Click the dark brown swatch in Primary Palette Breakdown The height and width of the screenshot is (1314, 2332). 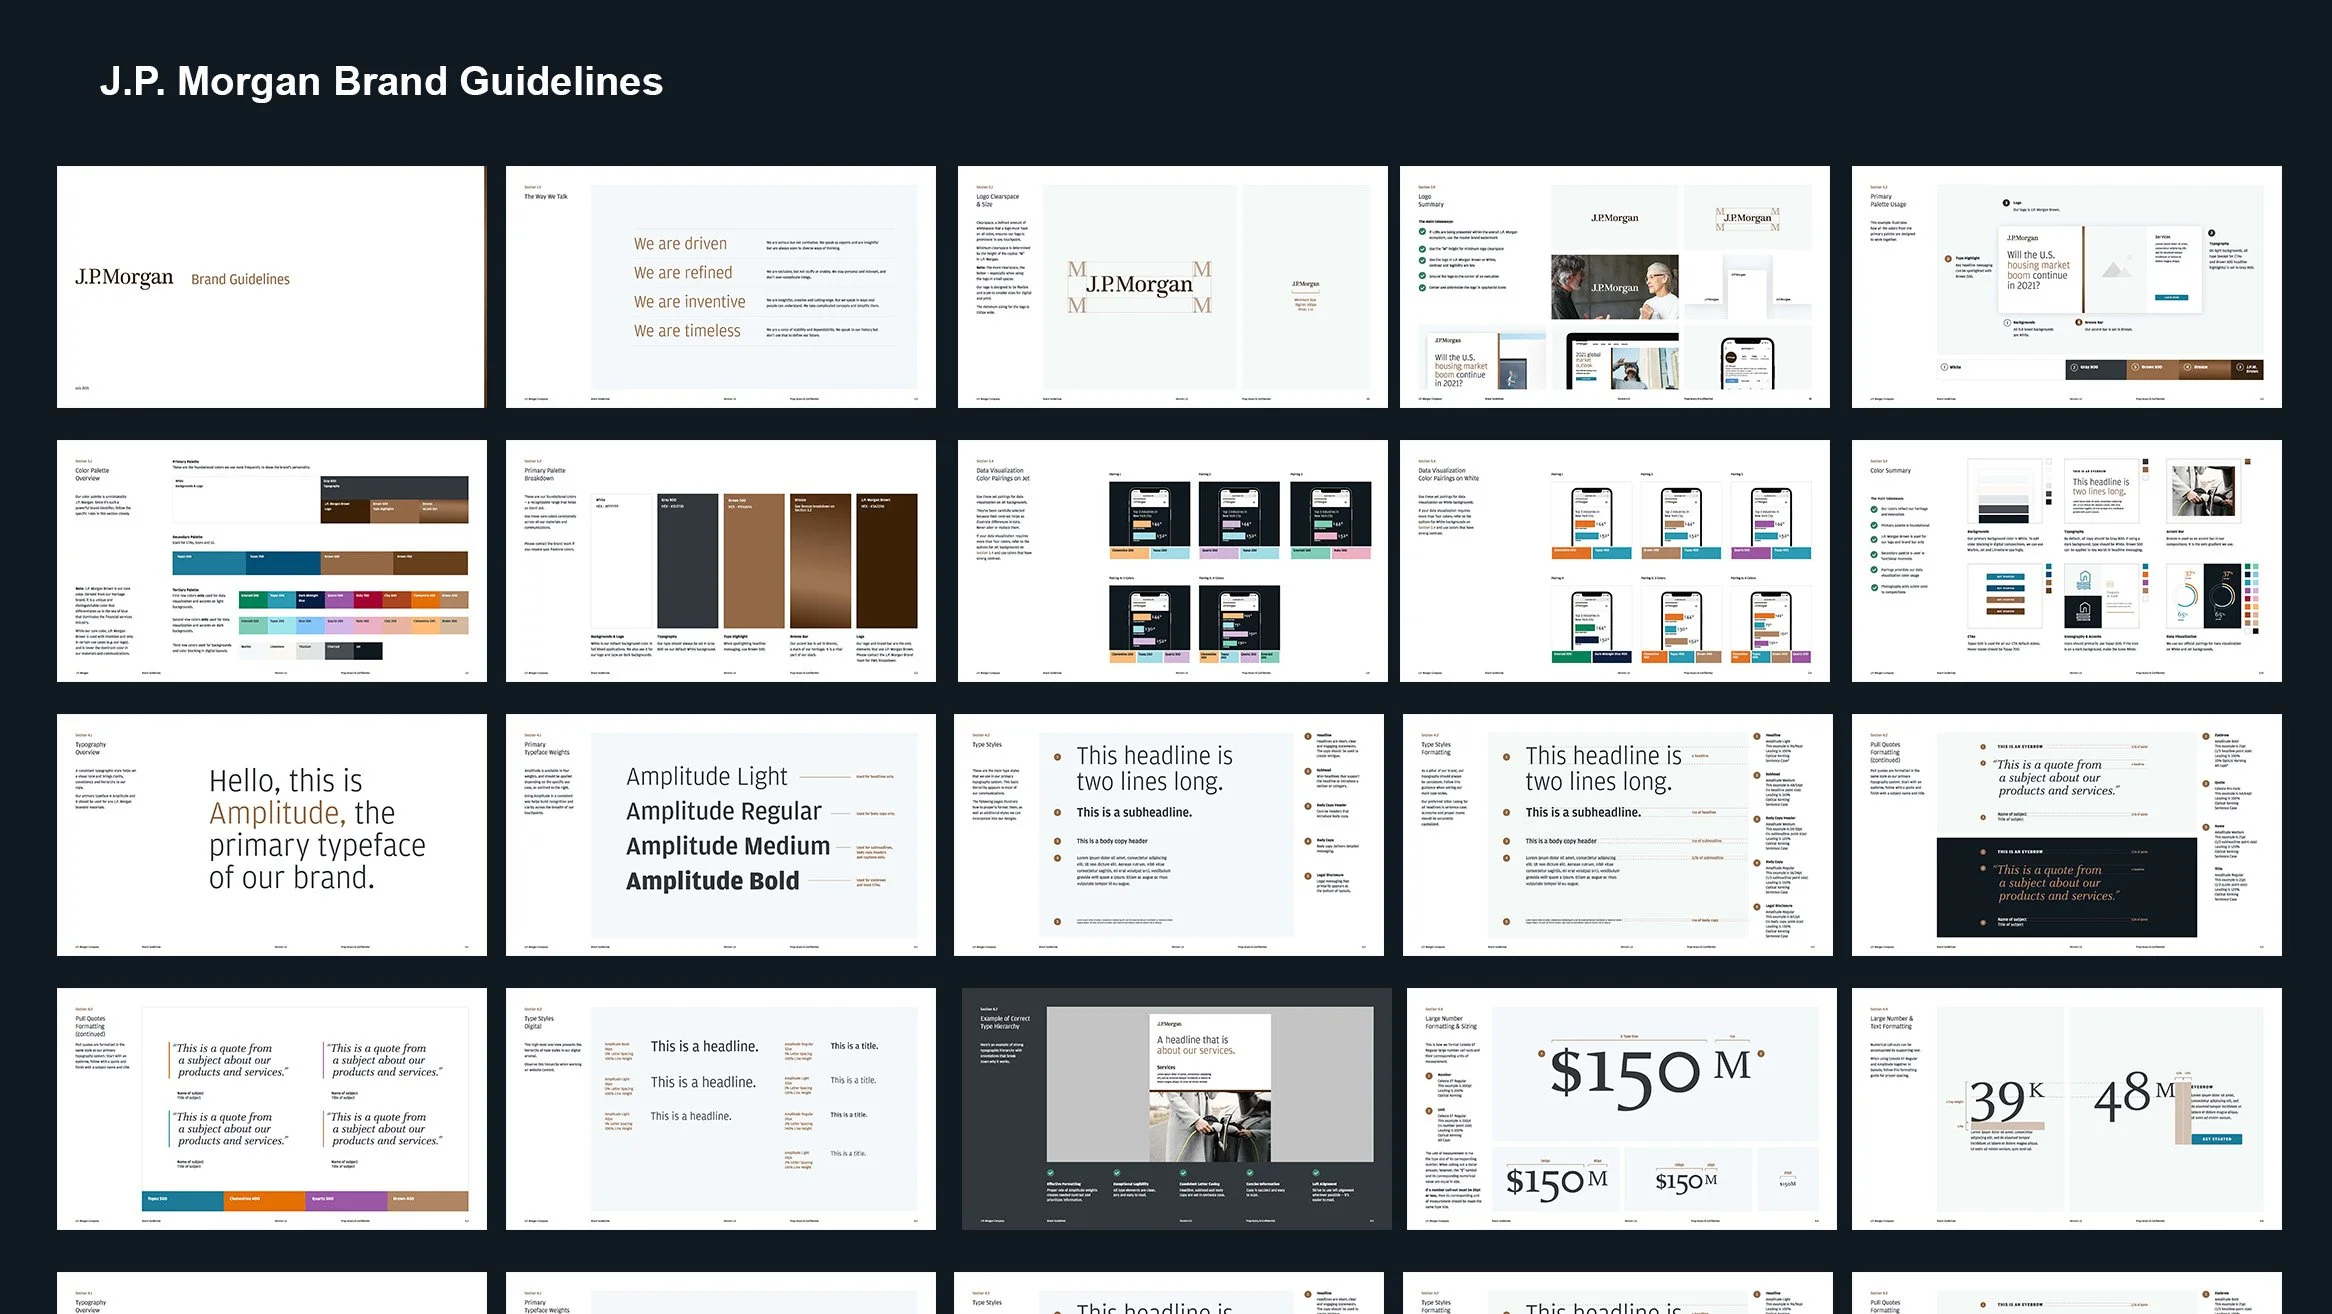pos(886,560)
